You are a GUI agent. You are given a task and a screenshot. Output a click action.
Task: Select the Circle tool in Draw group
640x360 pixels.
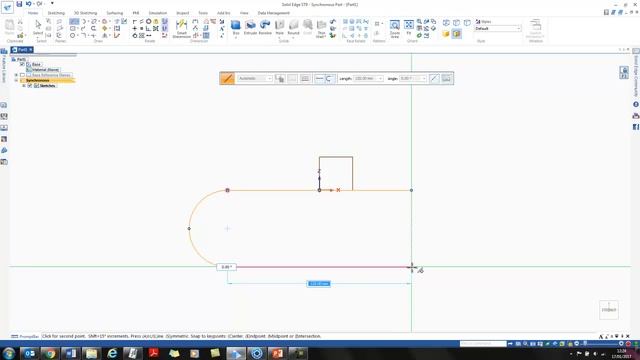pos(73,36)
